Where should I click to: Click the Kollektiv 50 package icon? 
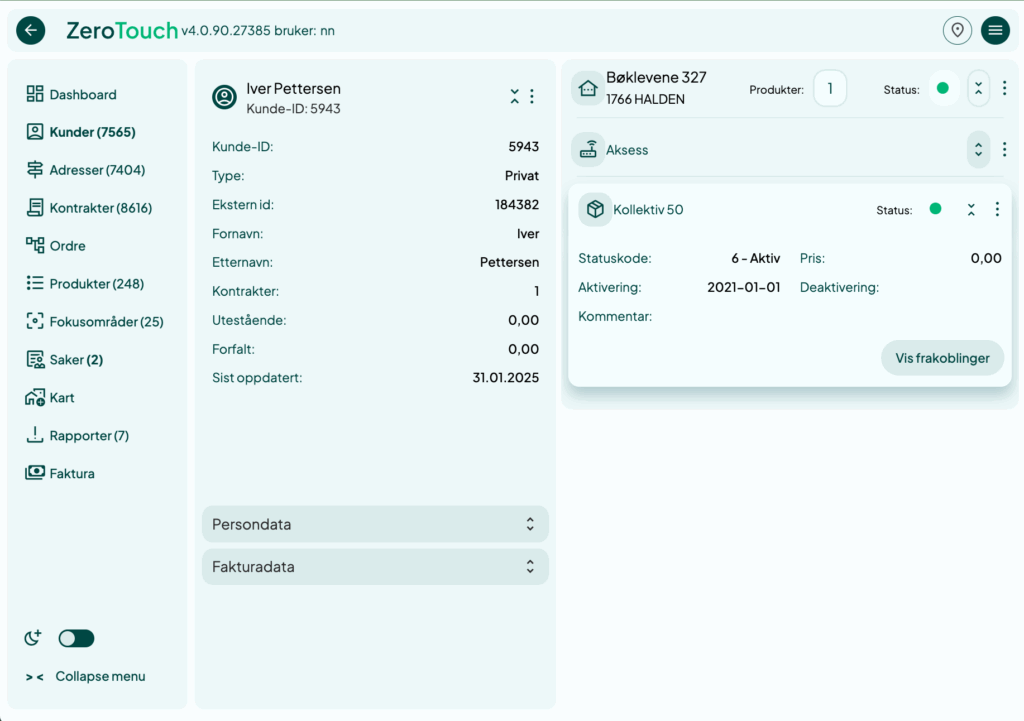tap(595, 209)
